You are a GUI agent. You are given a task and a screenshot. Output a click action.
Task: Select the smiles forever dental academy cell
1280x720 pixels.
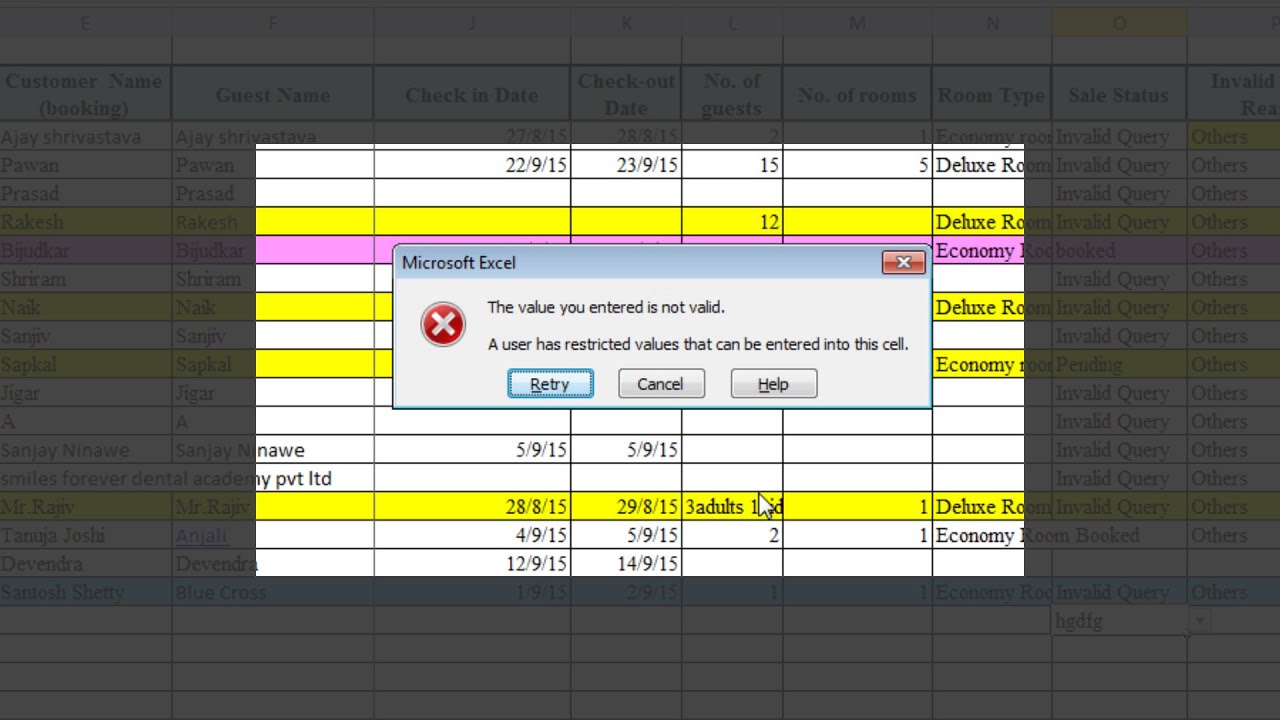pos(86,478)
